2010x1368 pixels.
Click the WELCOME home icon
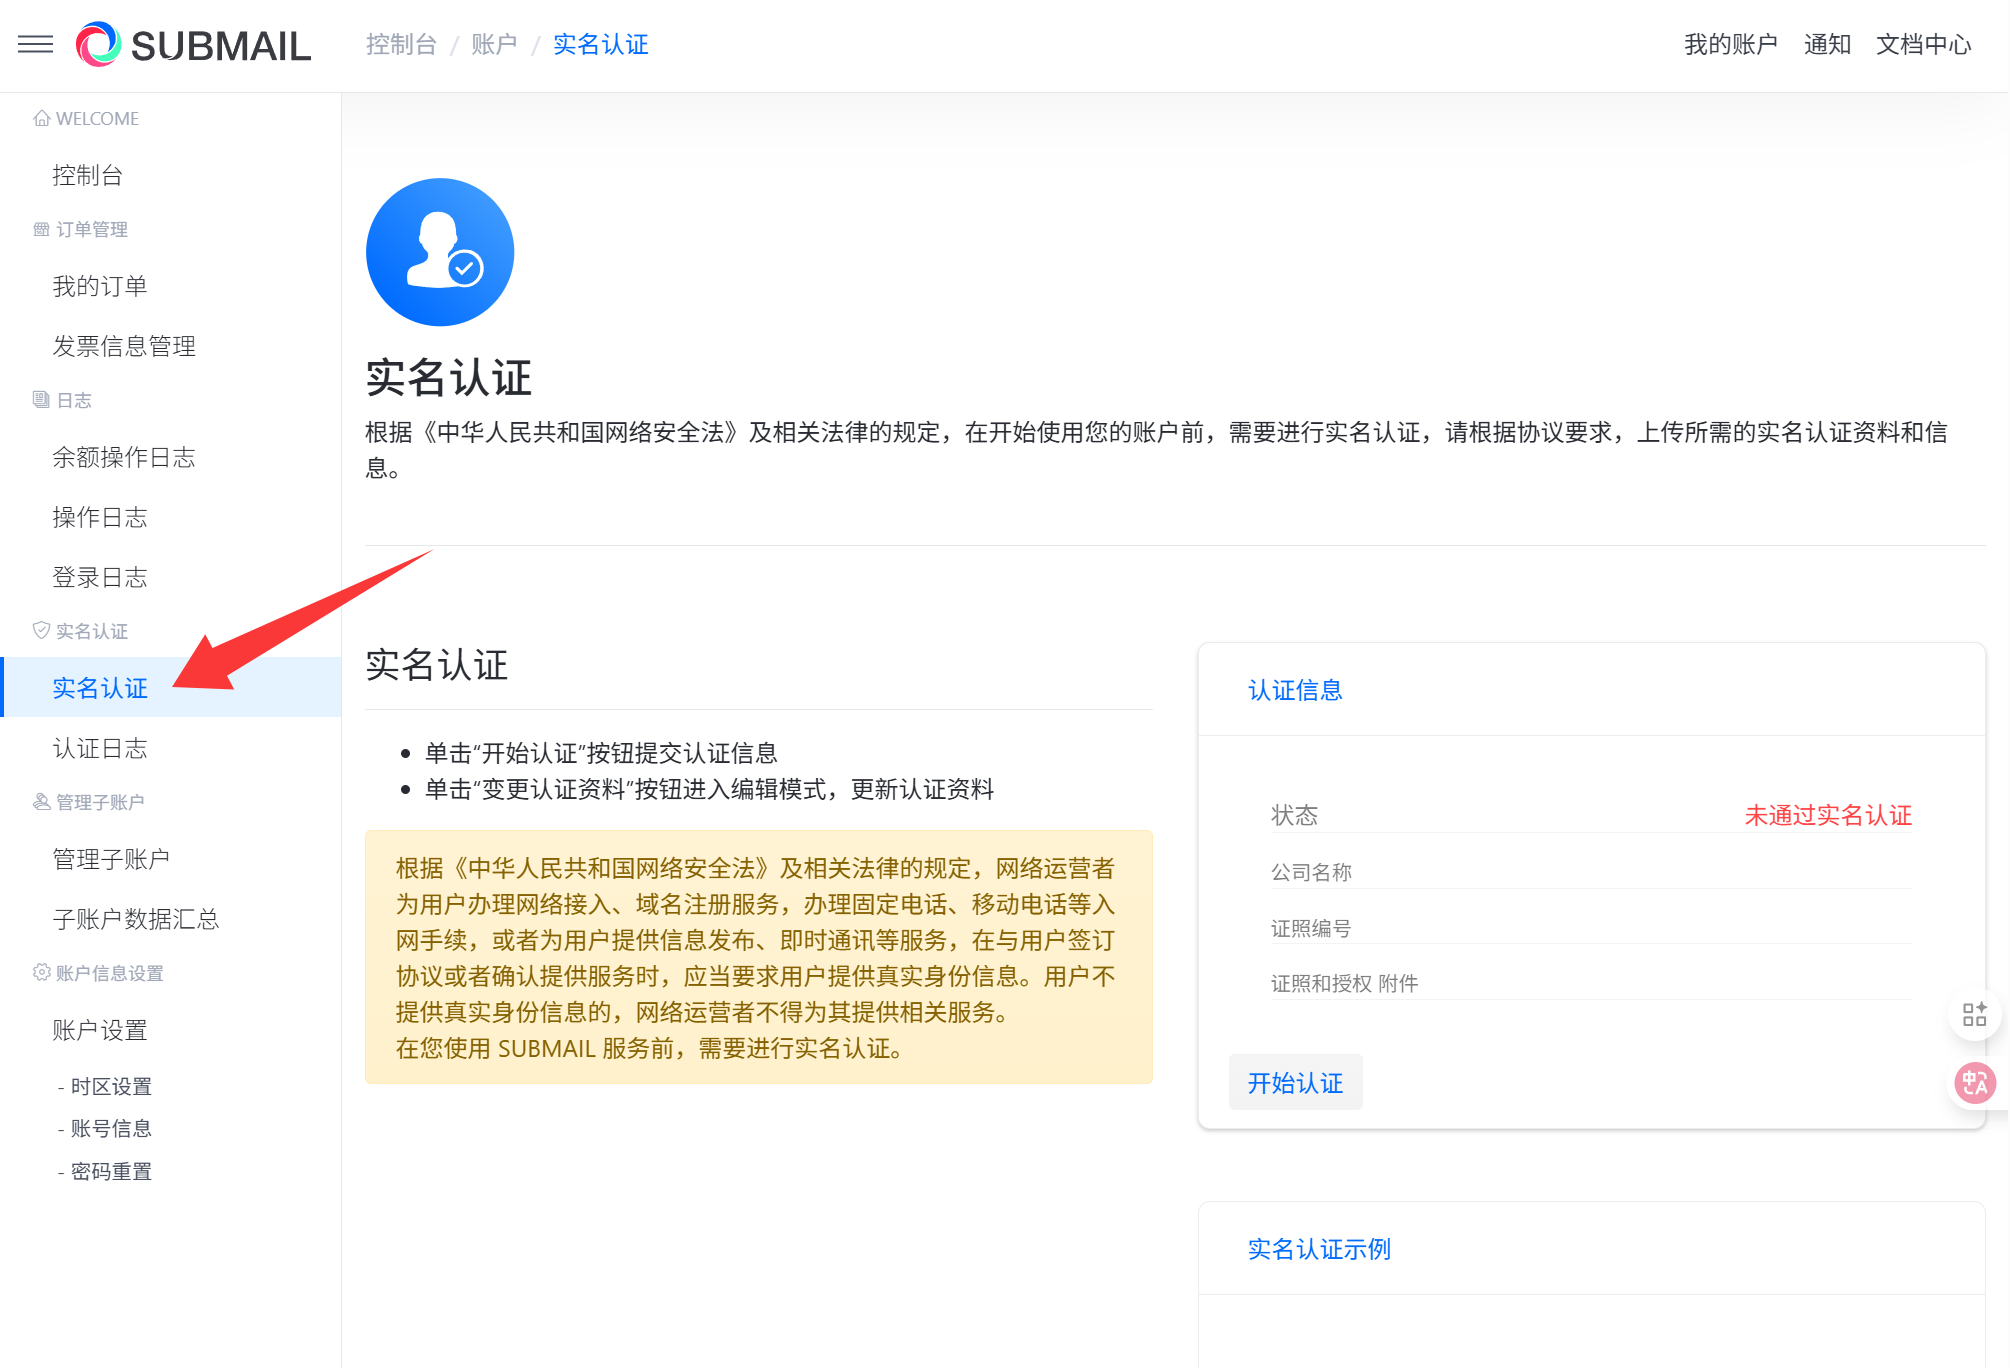41,118
